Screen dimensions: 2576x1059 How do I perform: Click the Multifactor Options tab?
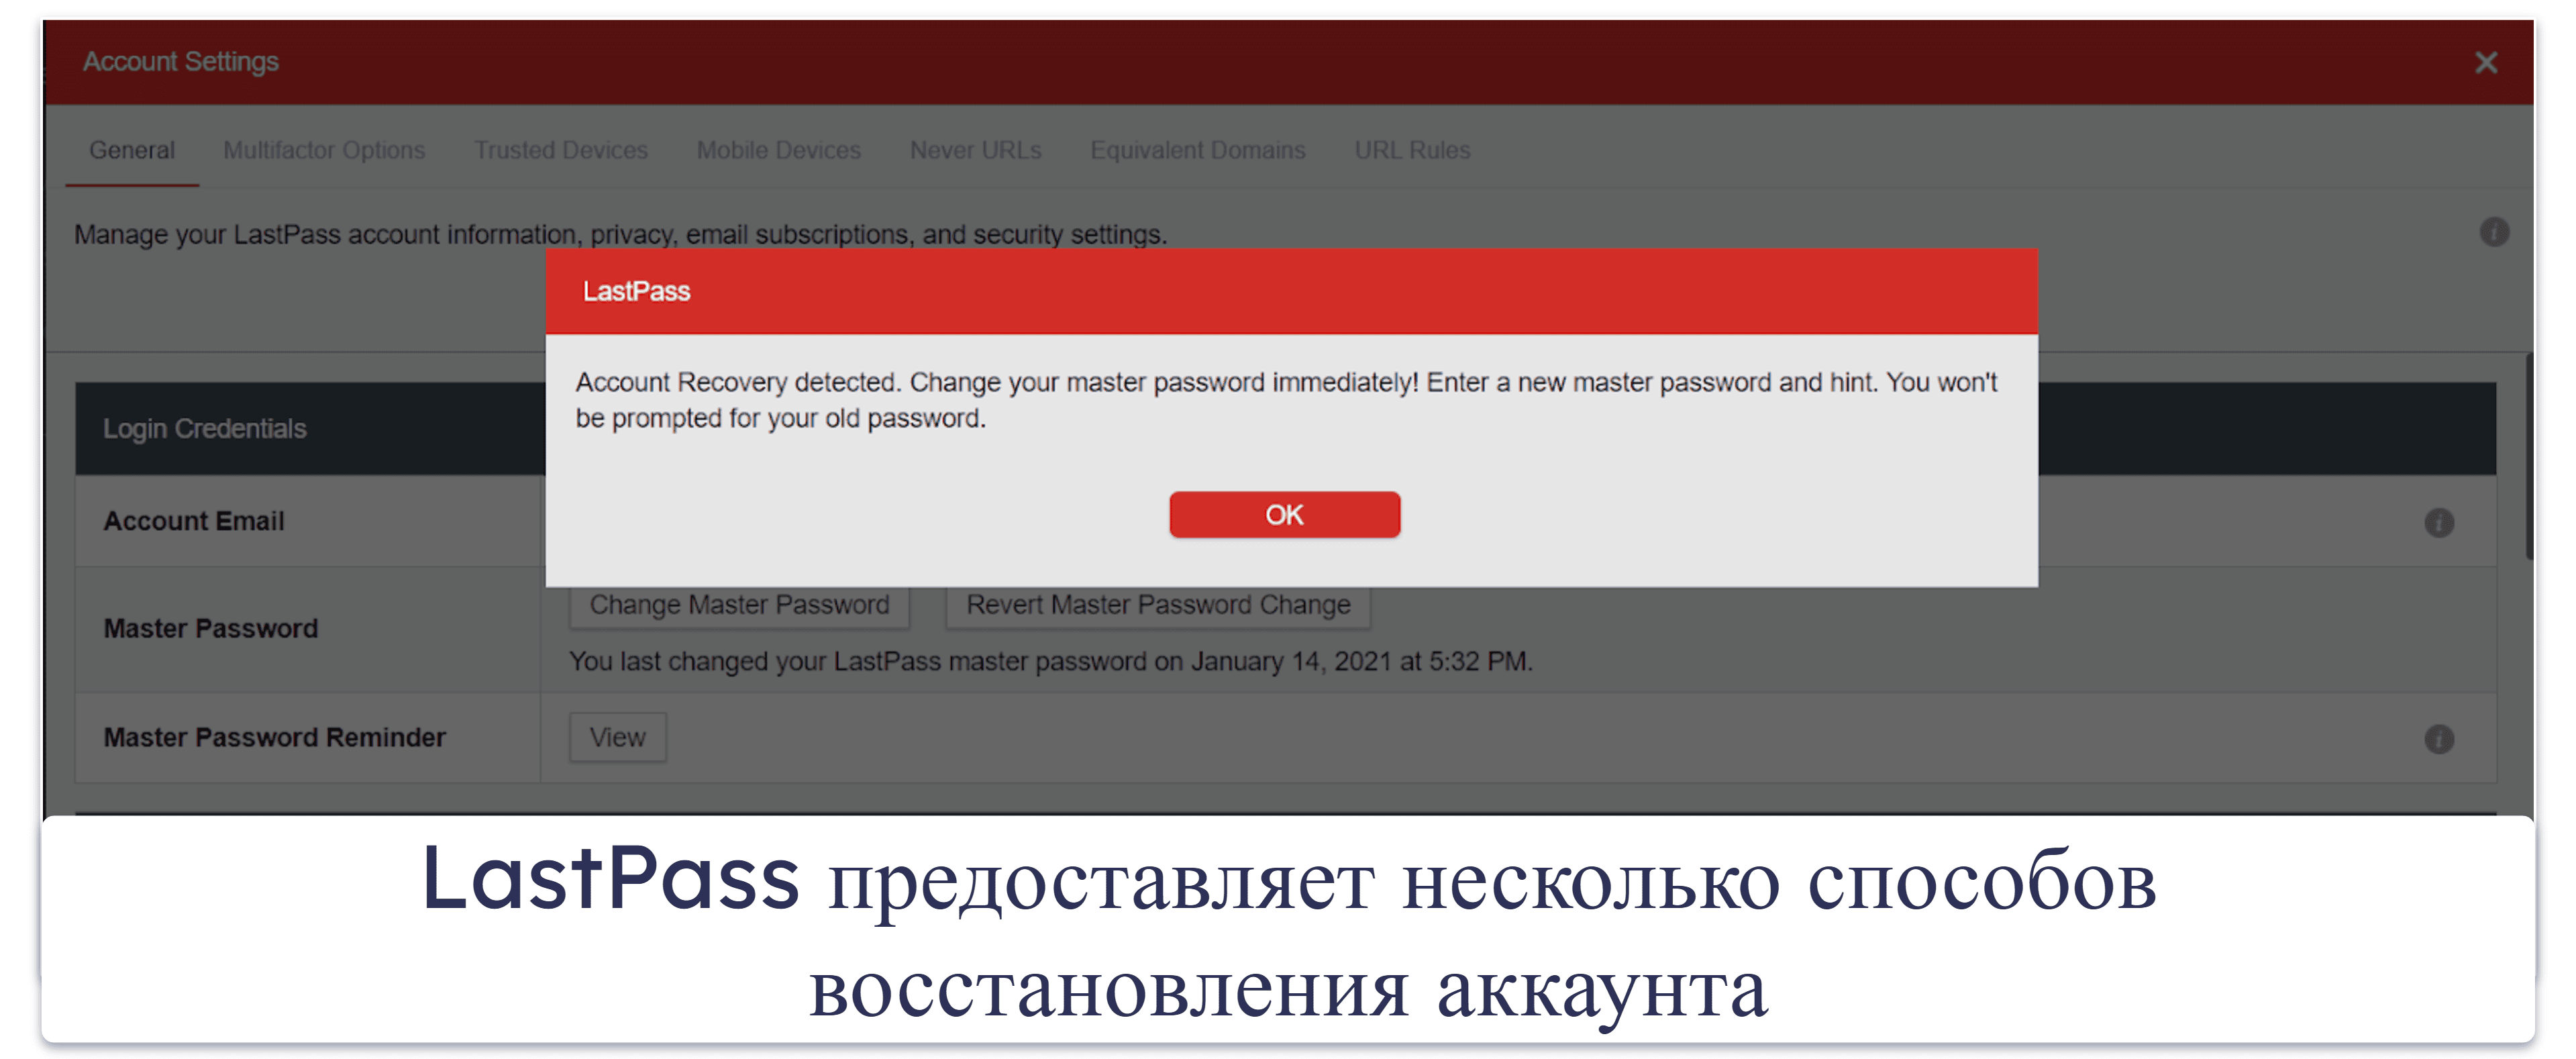[x=323, y=151]
